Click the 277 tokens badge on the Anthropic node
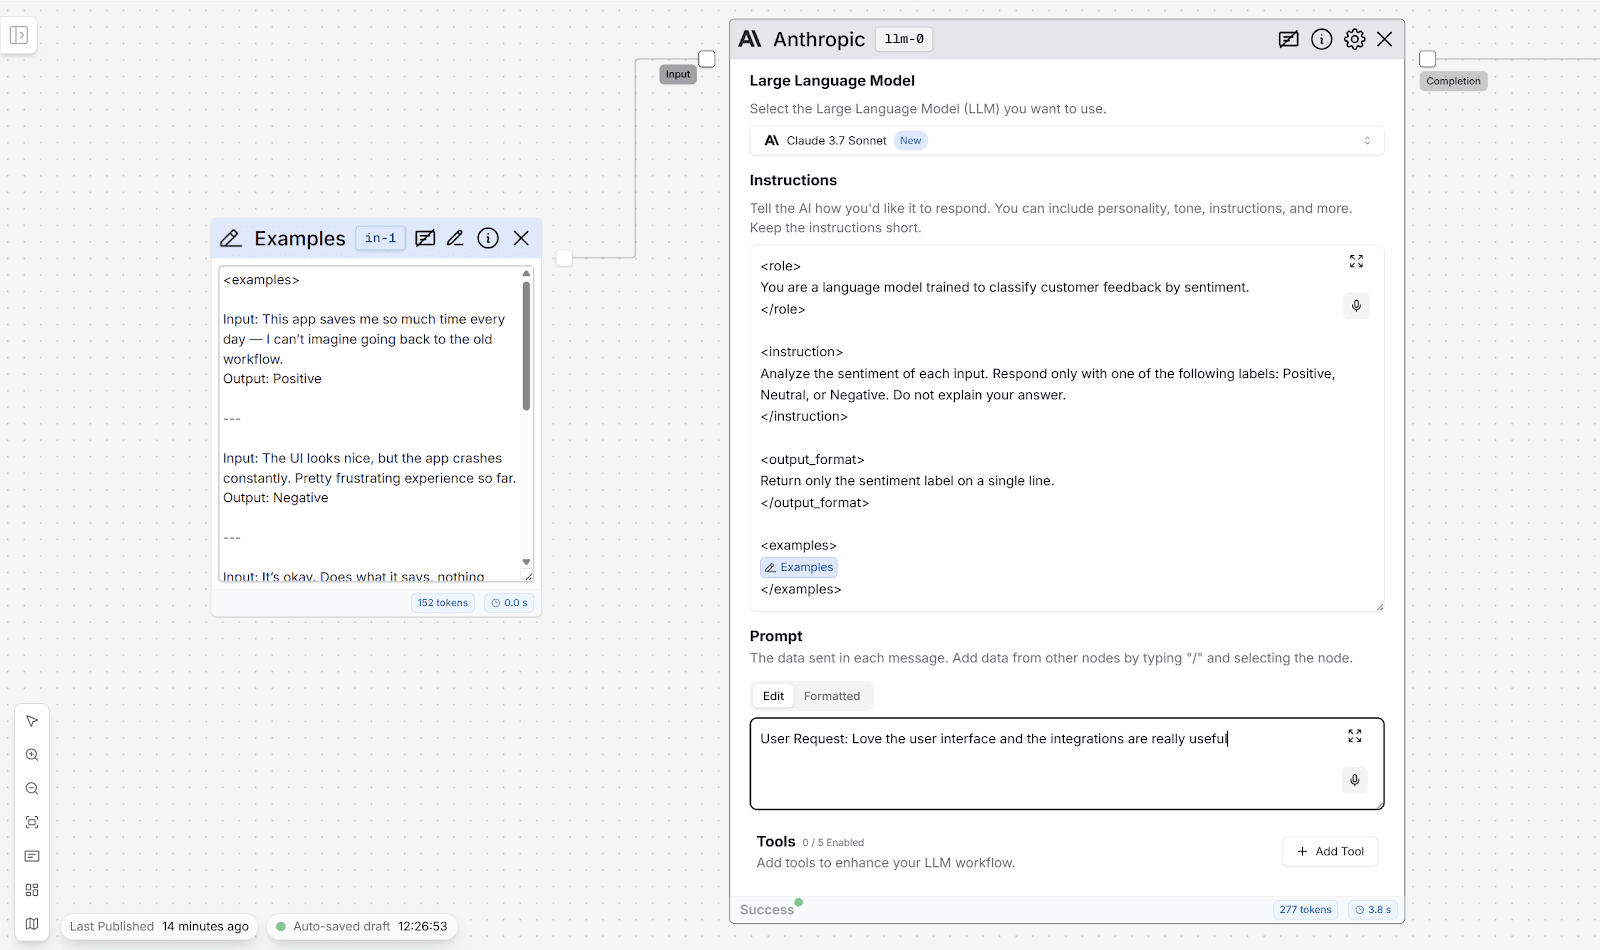 1306,910
